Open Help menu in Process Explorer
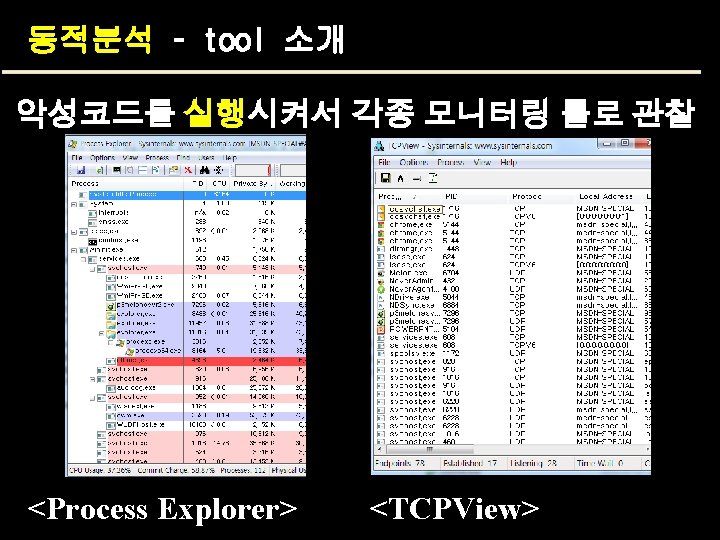This screenshot has width=720, height=540. click(x=230, y=158)
